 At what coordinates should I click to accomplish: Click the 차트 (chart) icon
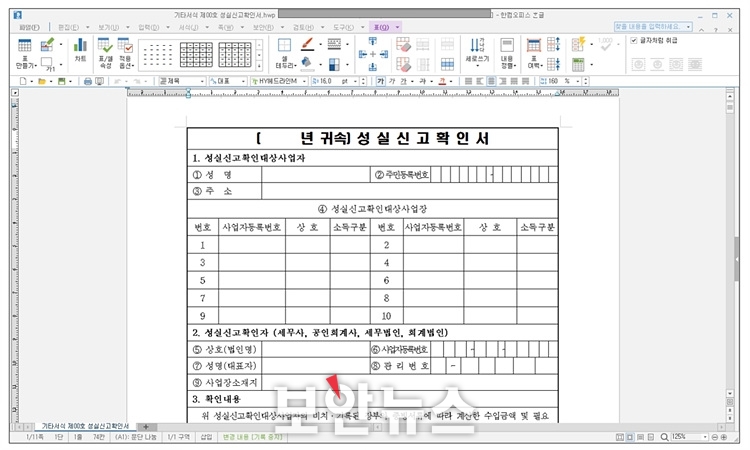[x=80, y=45]
